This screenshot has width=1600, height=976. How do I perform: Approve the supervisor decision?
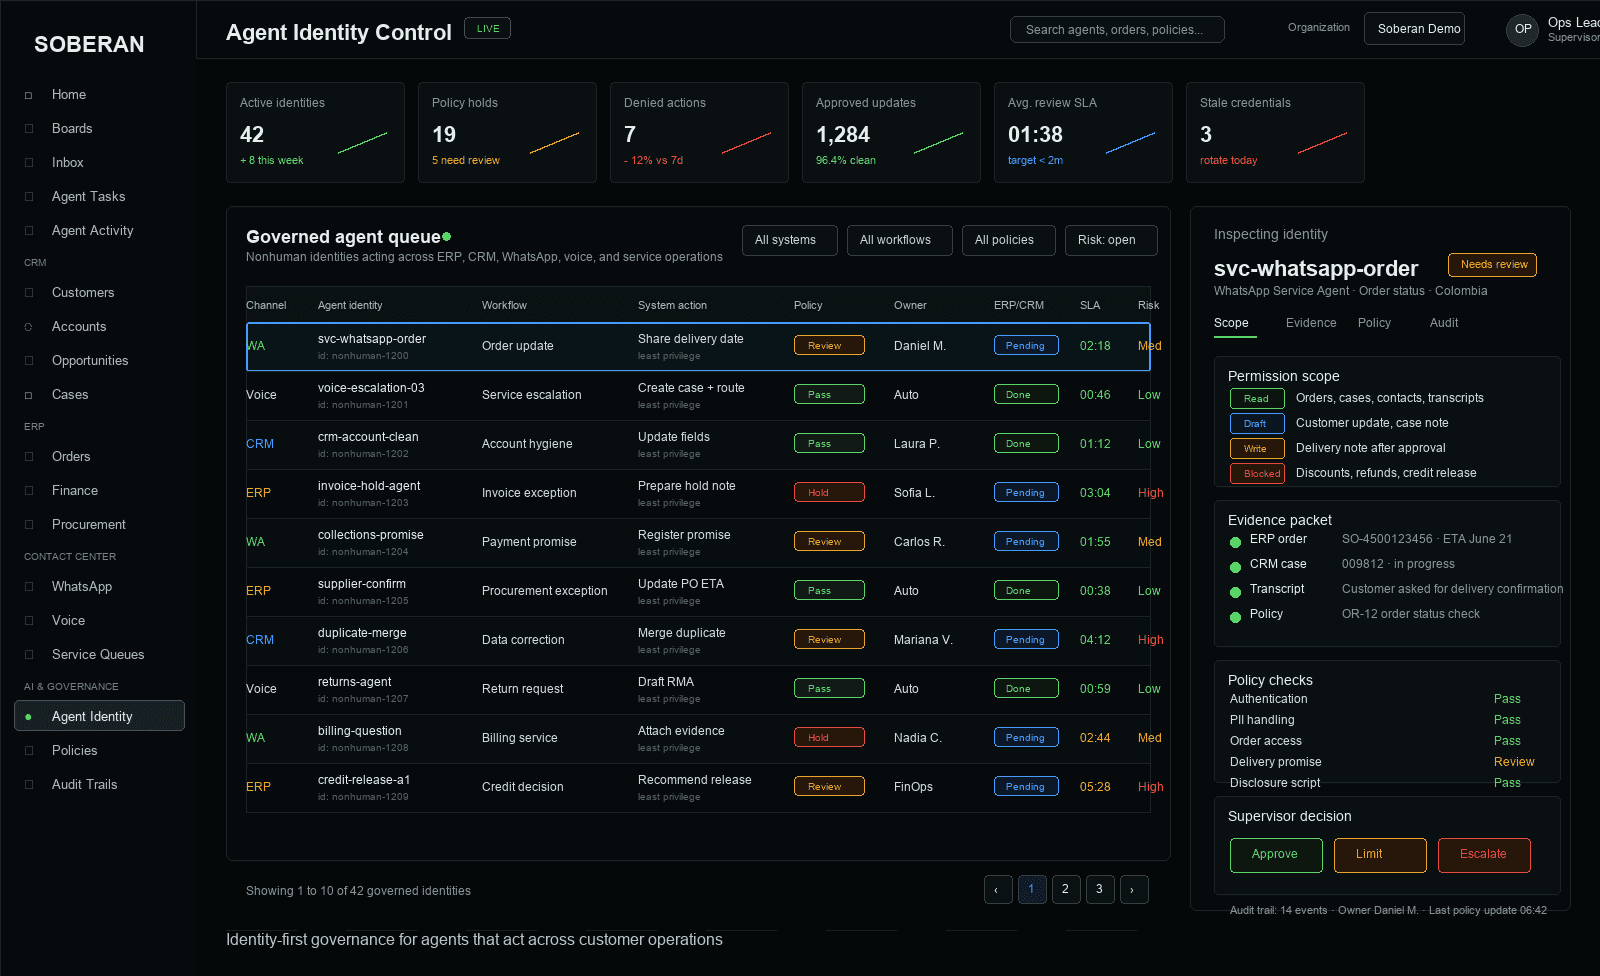pos(1276,855)
